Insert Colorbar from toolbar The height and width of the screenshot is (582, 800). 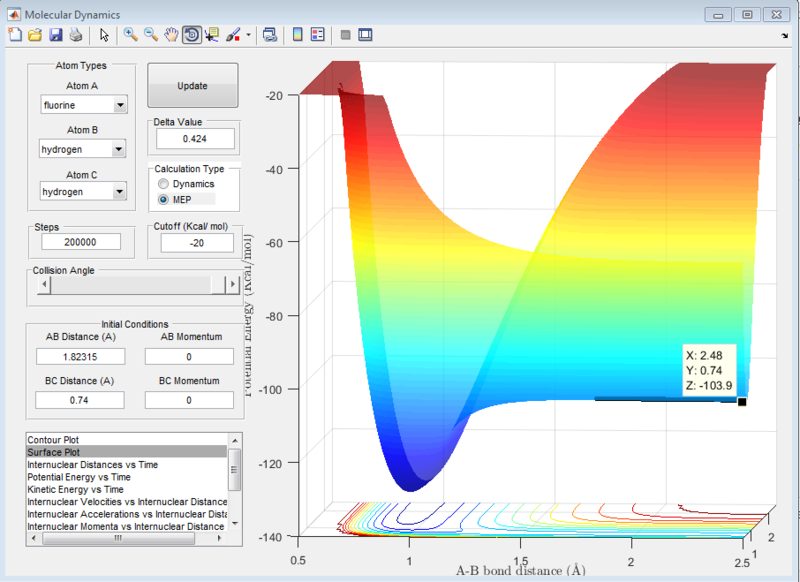tap(297, 35)
